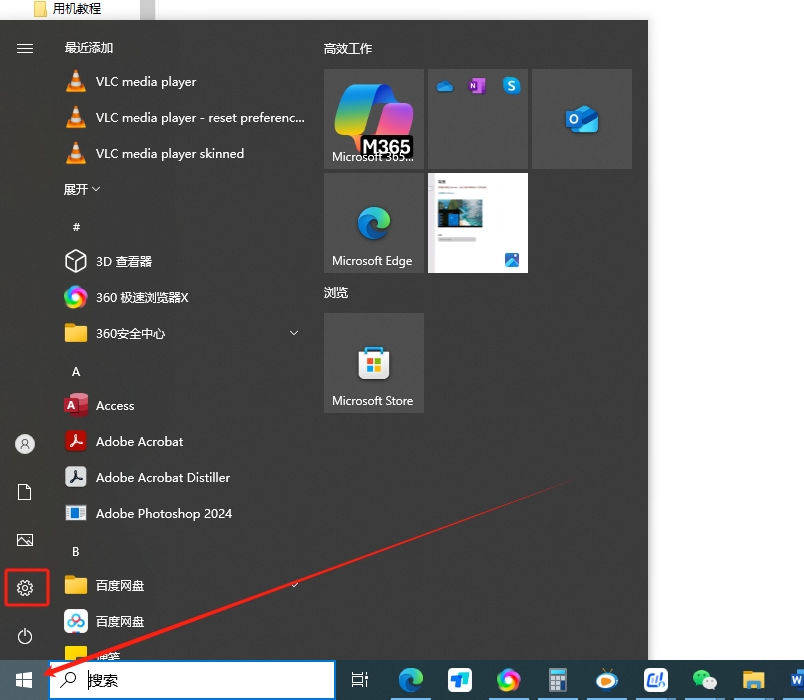
Task: Open the Power options icon
Action: coord(25,636)
